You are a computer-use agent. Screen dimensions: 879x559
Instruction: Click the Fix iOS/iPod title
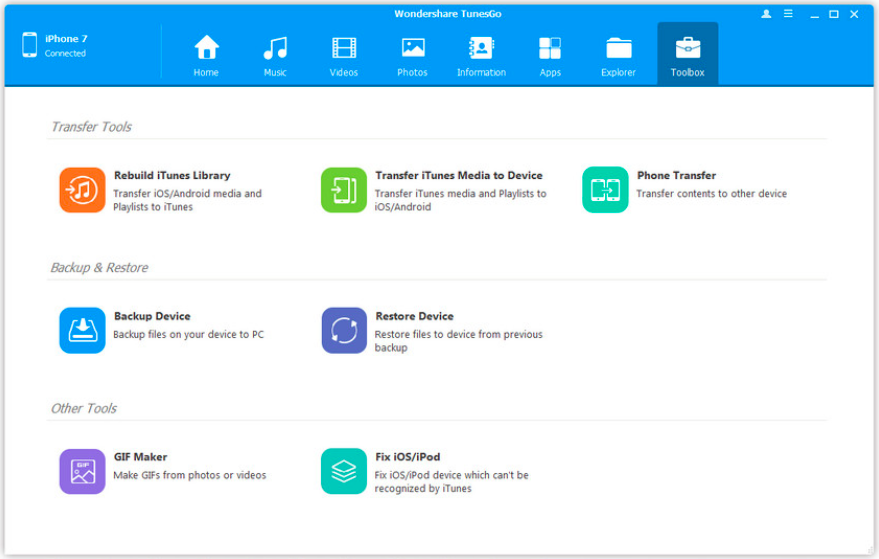408,457
